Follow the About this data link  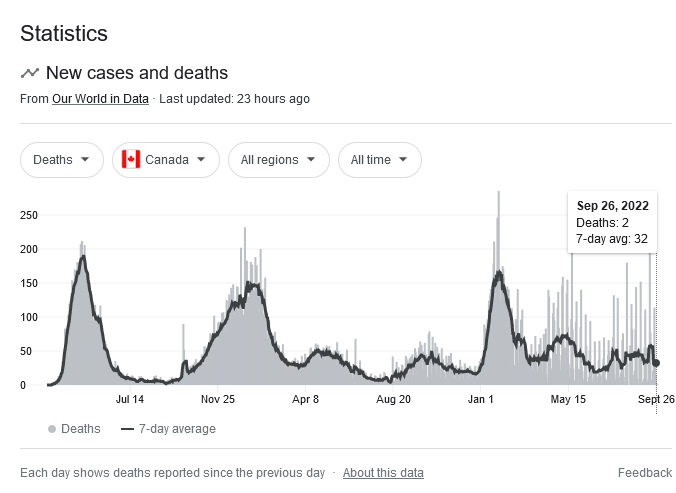click(383, 473)
